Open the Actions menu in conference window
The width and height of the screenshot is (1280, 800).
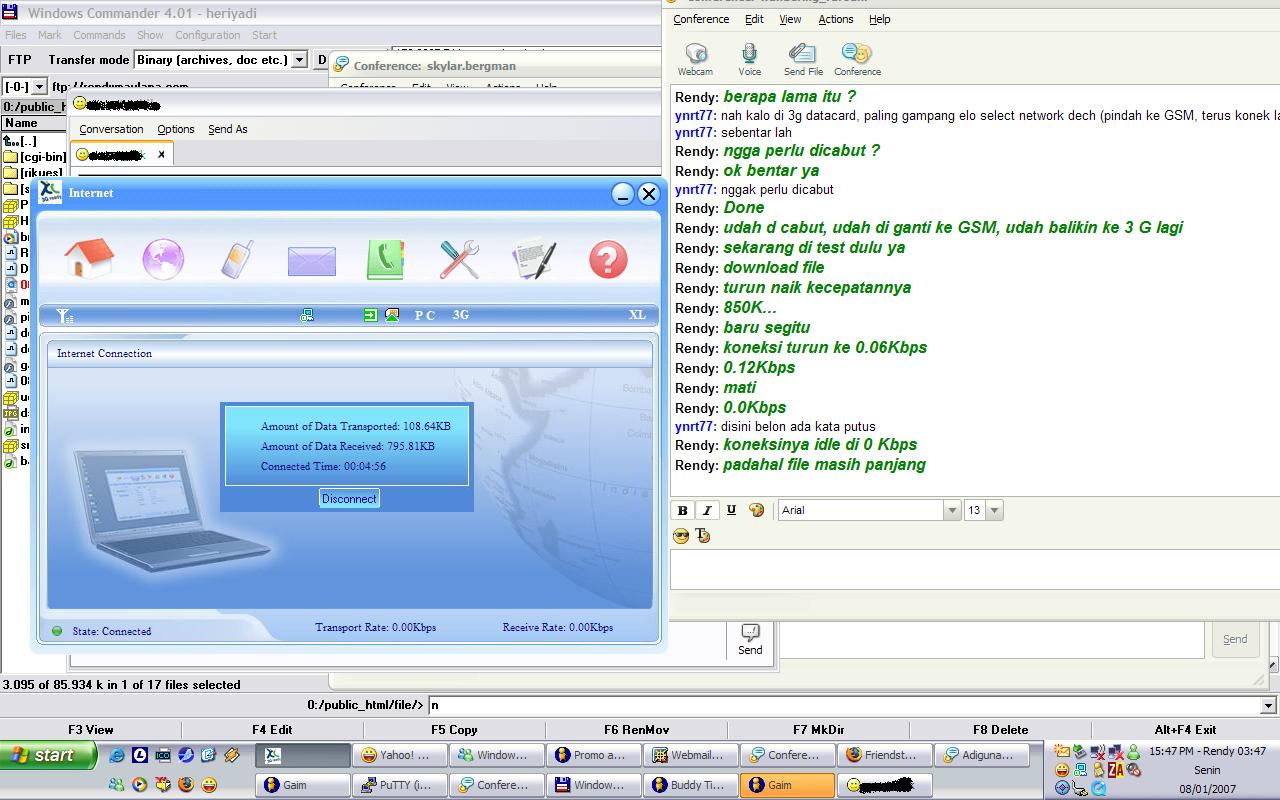coord(835,19)
